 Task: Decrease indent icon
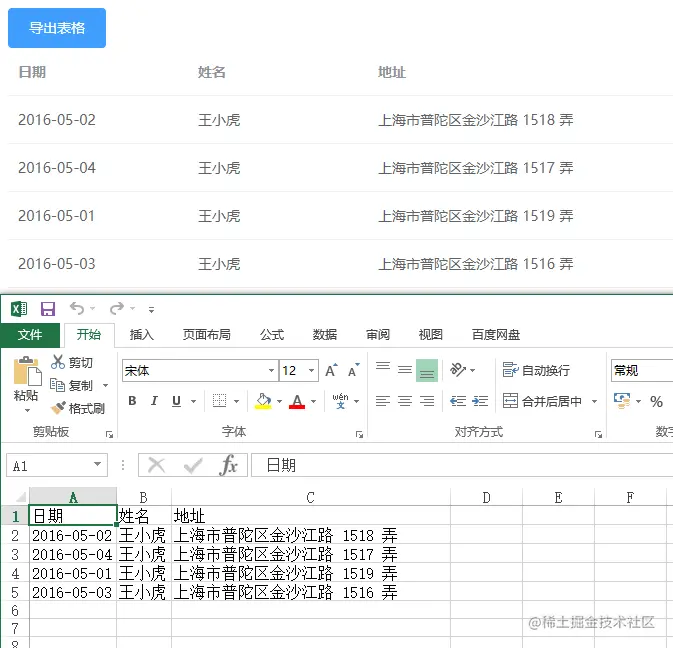458,401
